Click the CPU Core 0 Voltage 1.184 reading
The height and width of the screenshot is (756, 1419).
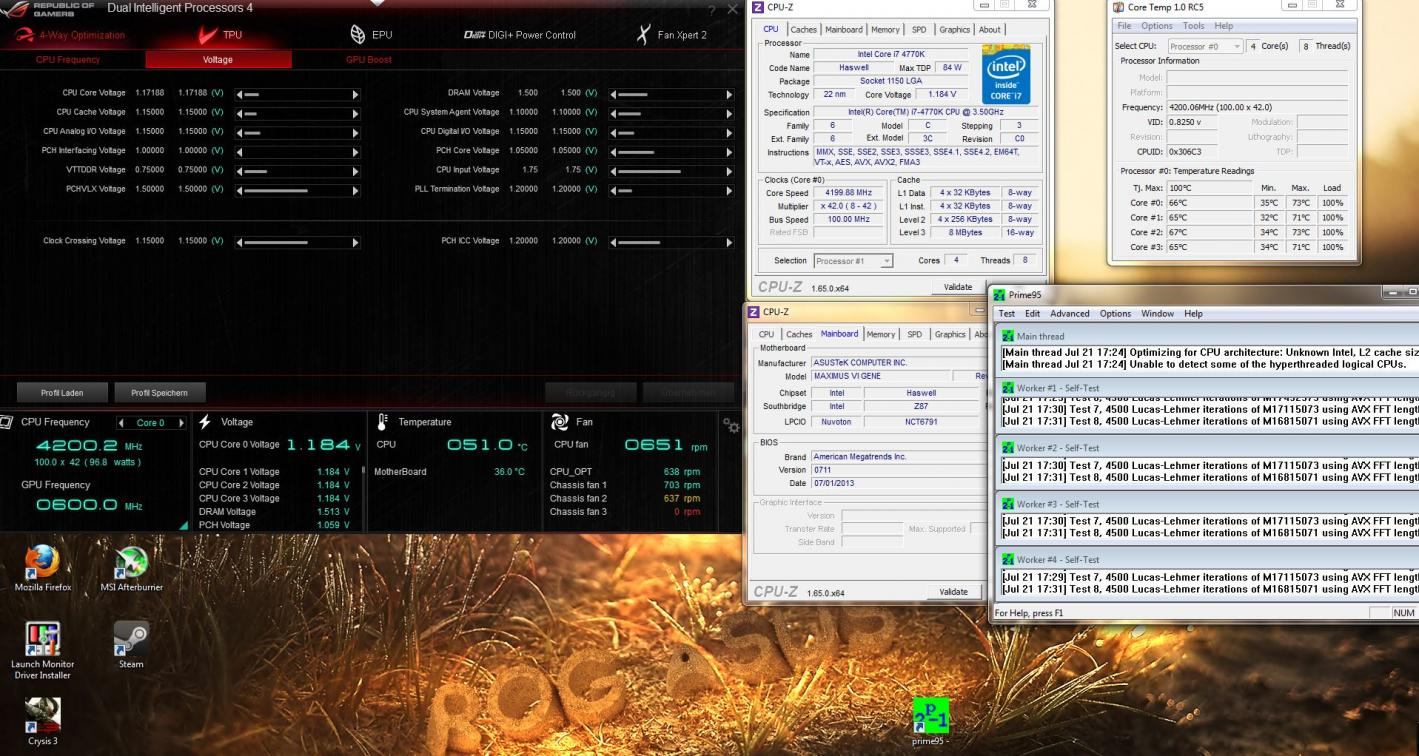[322, 444]
